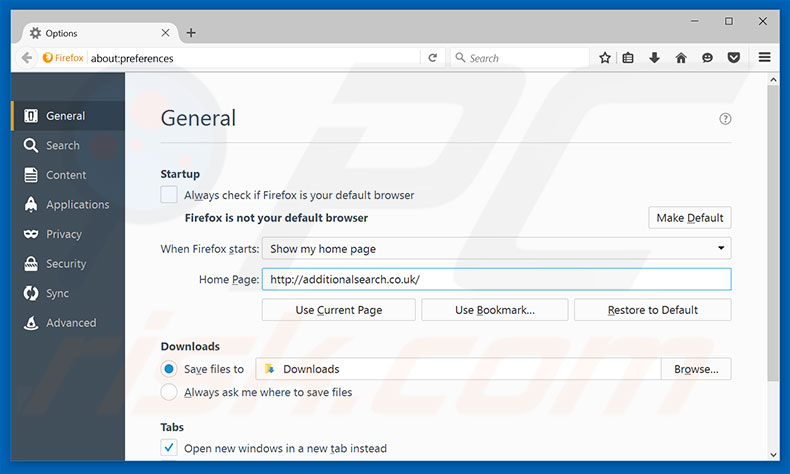Click the toolbar Search box
This screenshot has width=790, height=474.
(x=520, y=58)
